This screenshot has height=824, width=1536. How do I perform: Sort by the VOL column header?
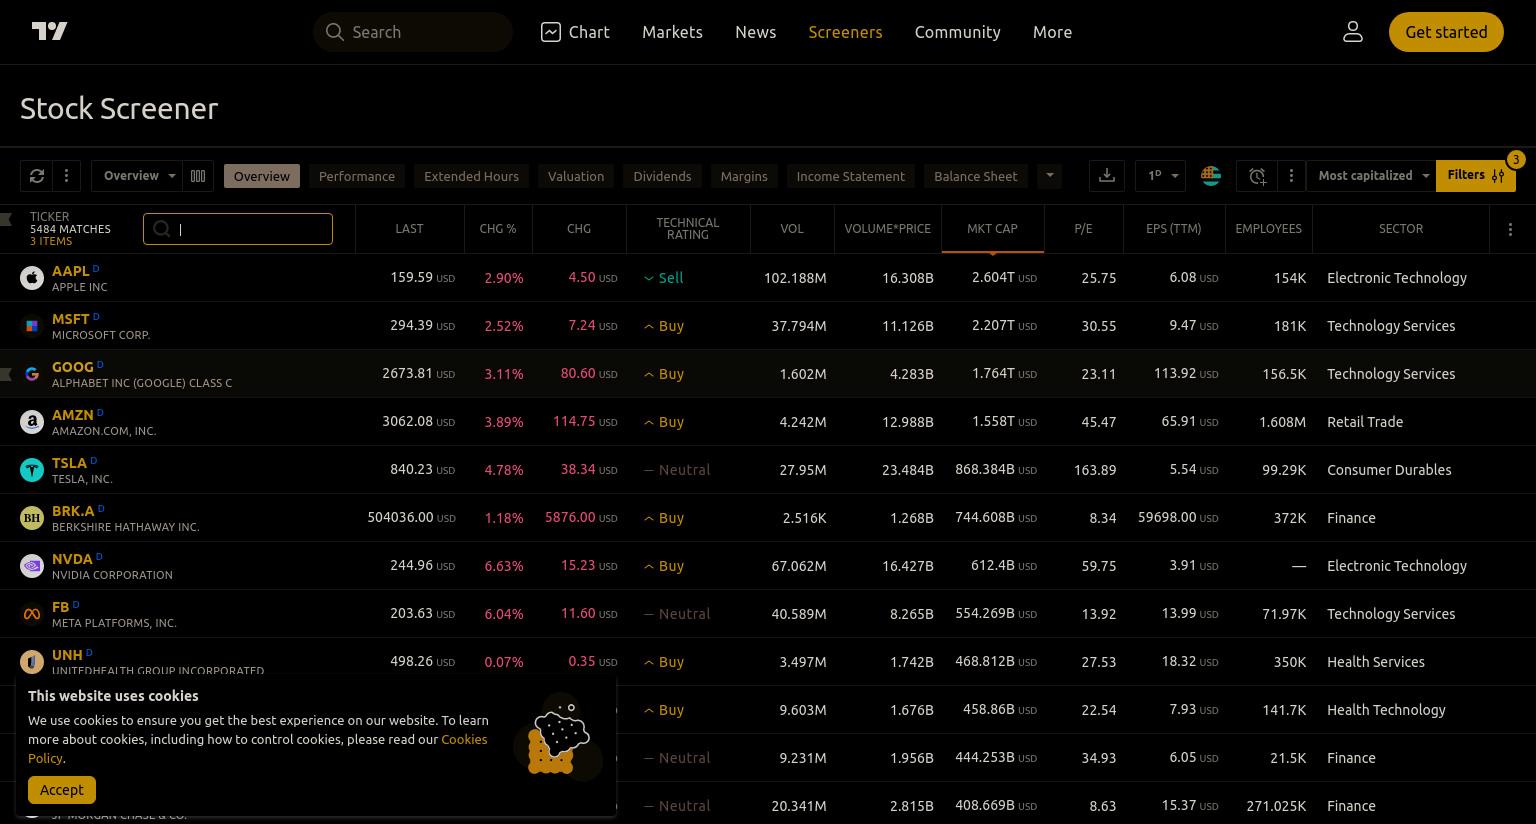pyautogui.click(x=792, y=229)
